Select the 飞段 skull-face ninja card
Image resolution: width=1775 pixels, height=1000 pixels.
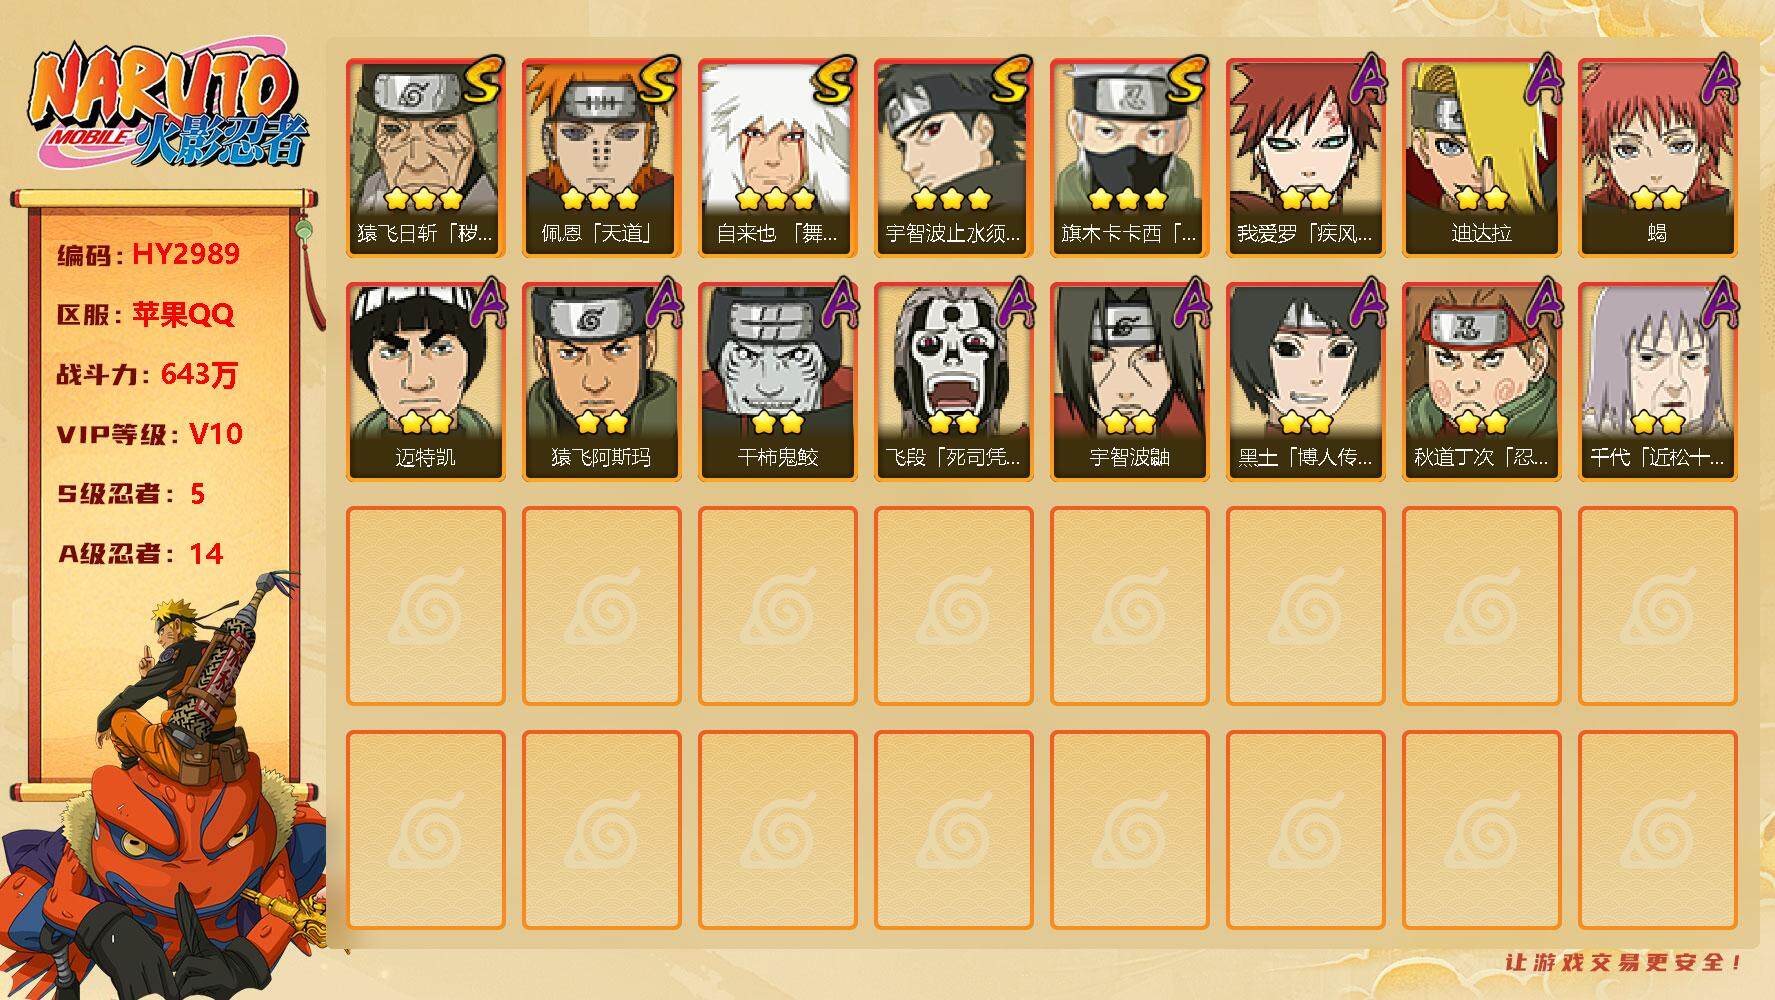(x=953, y=381)
